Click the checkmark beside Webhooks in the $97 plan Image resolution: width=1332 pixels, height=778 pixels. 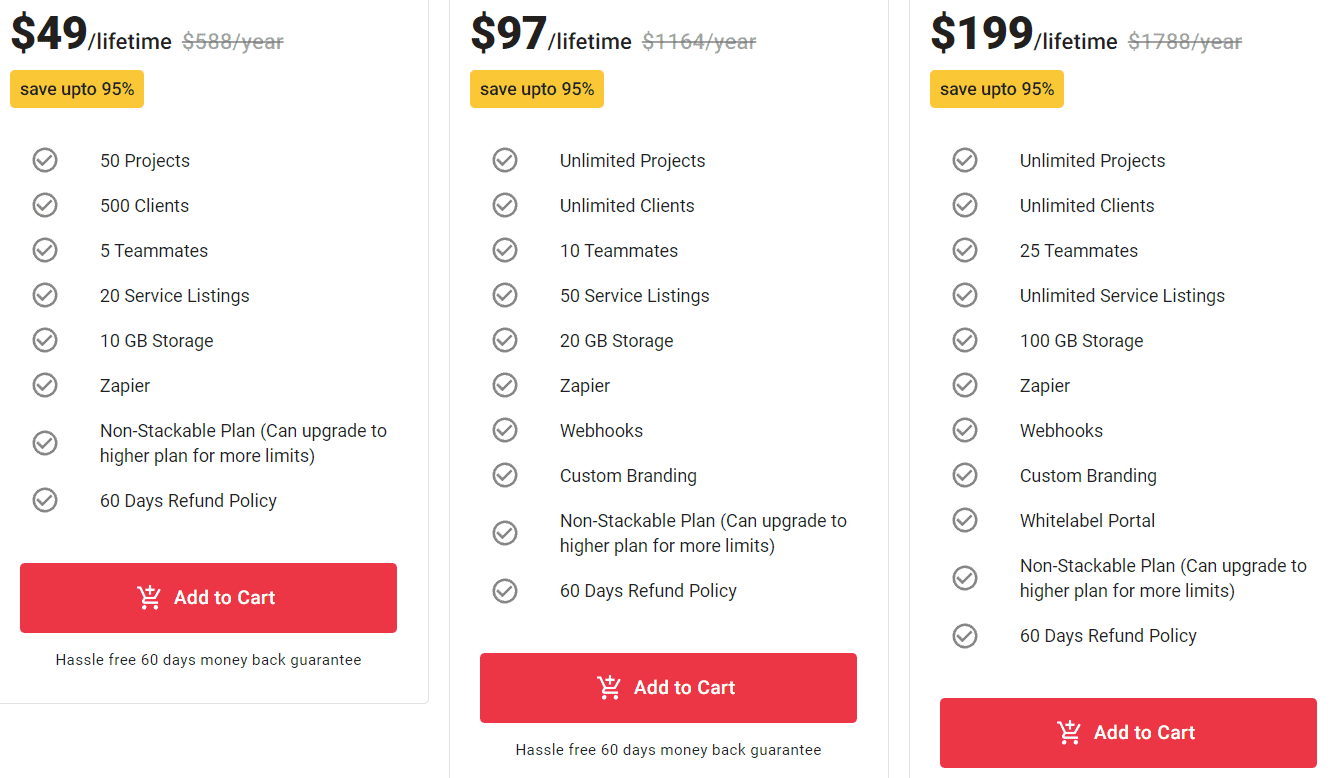click(505, 430)
